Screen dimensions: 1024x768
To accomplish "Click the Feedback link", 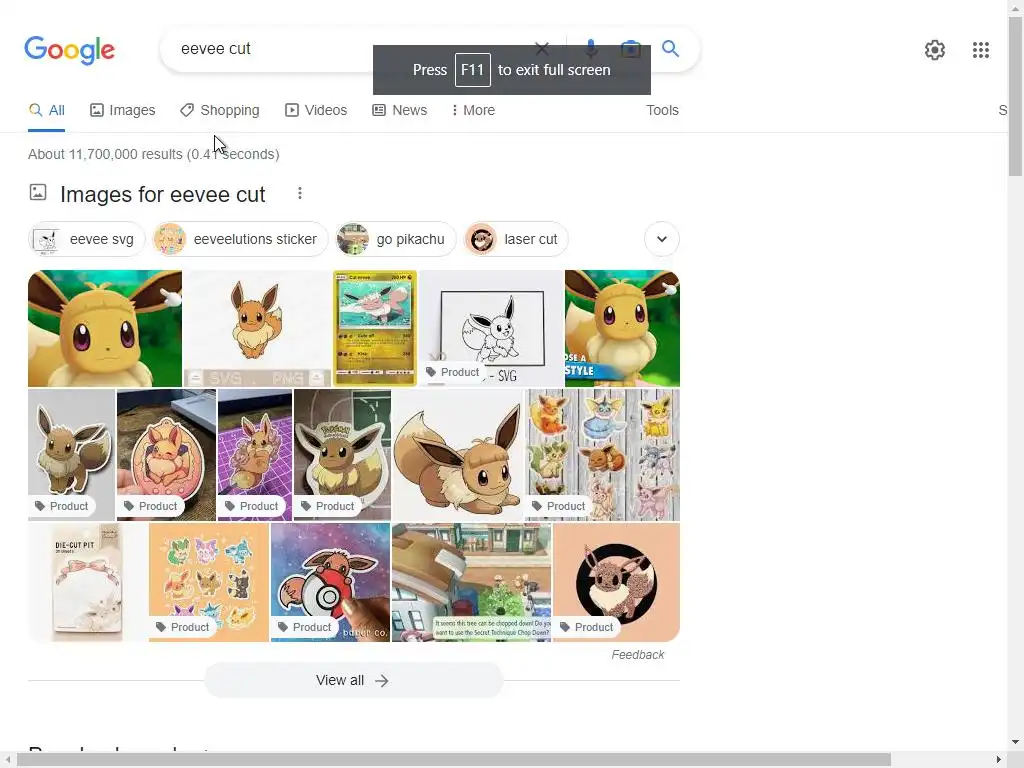I will click(637, 654).
